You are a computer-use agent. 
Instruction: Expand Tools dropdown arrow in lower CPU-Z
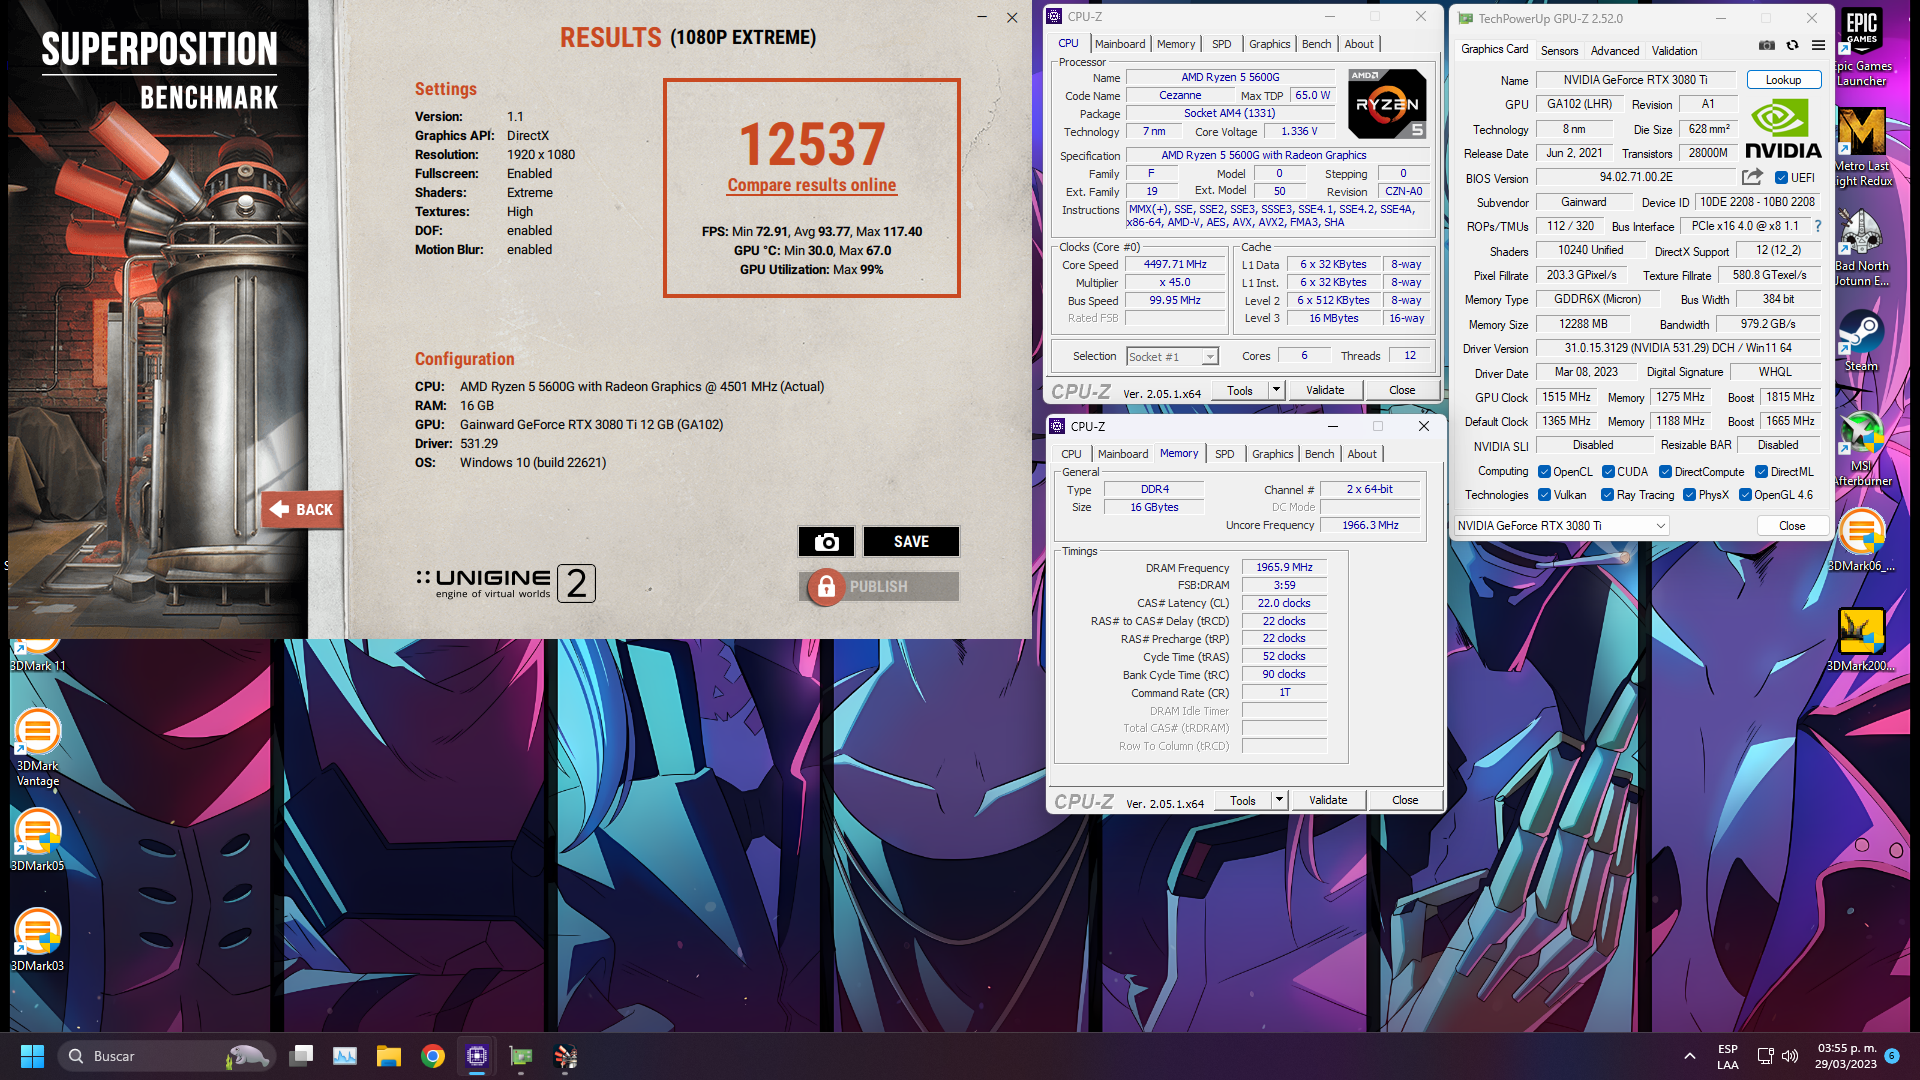click(x=1279, y=800)
